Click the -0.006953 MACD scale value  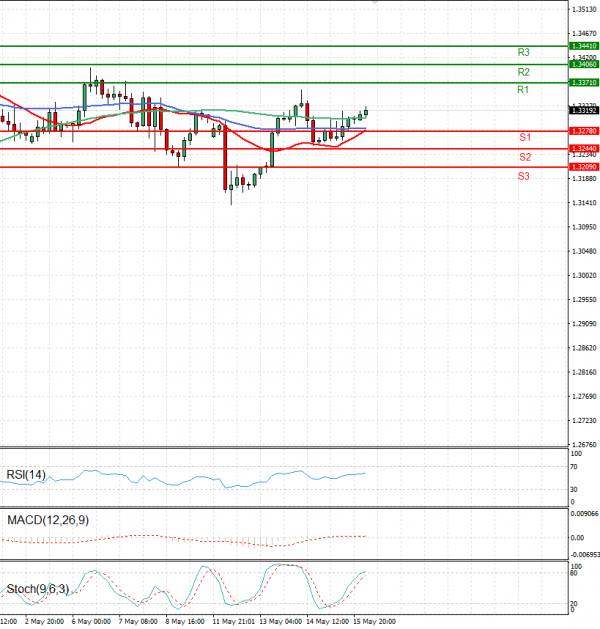click(x=585, y=555)
